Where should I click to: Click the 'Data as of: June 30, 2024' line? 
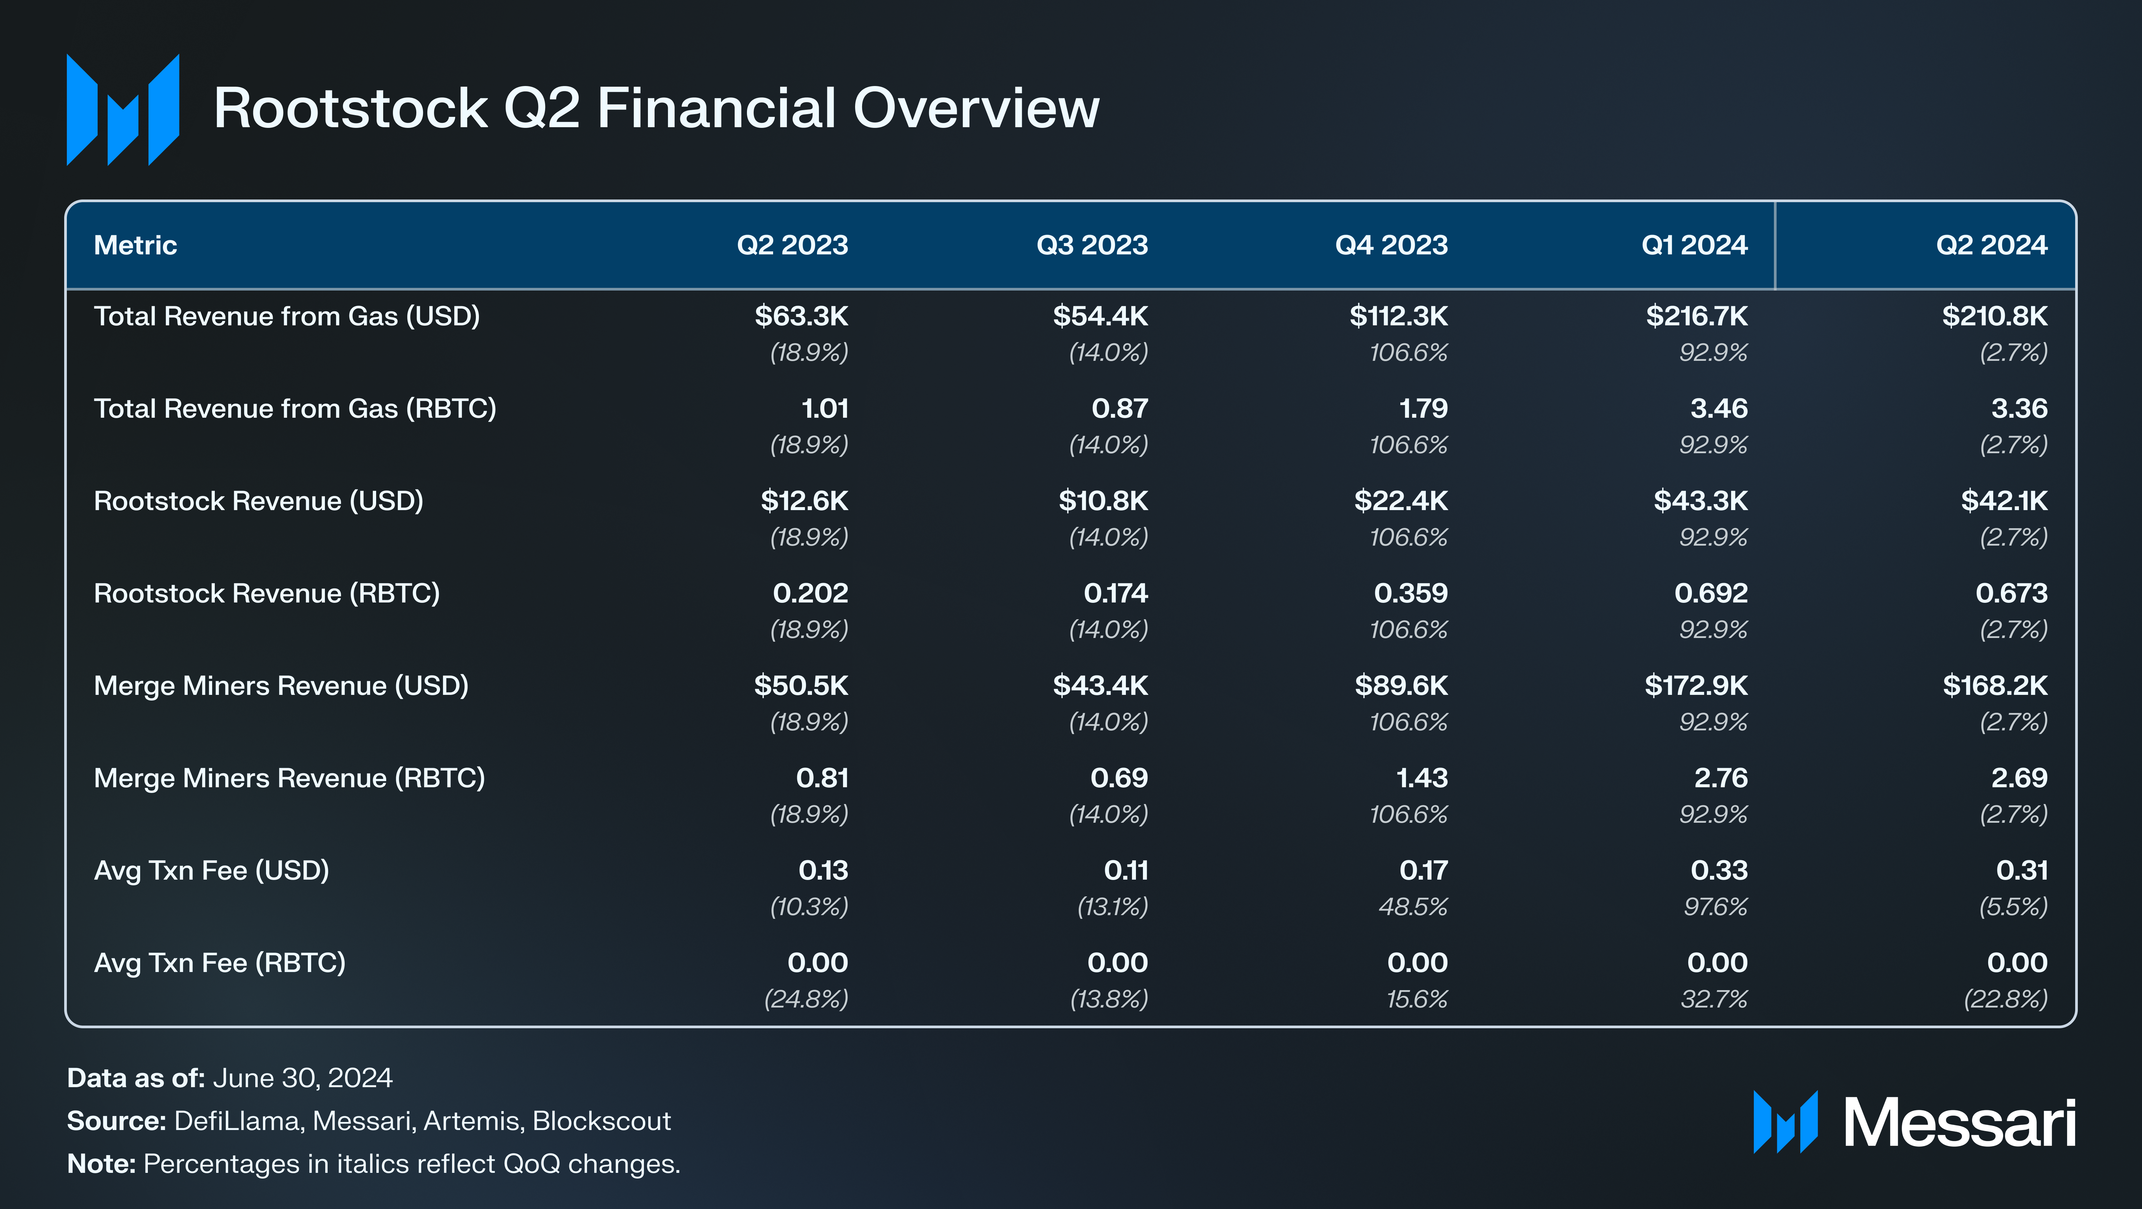[x=230, y=1078]
